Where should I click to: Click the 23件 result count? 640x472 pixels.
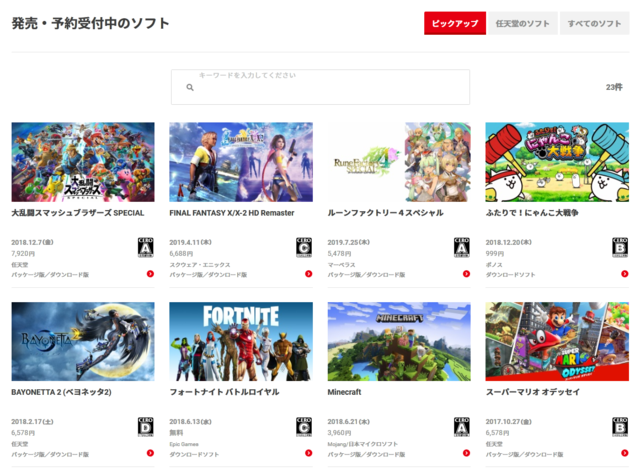coord(614,87)
